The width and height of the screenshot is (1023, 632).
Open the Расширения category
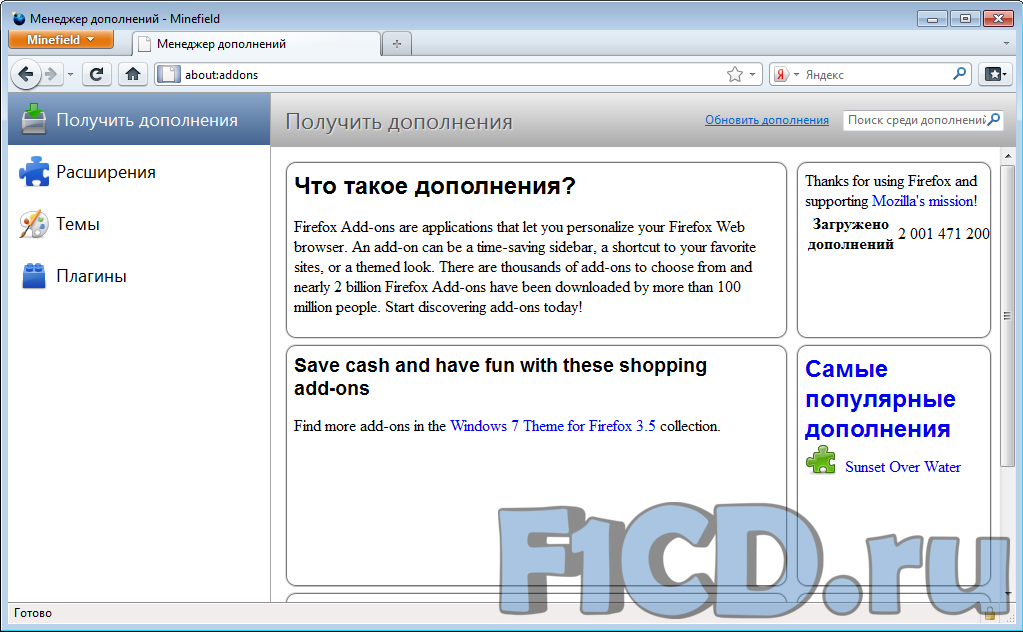pos(139,172)
